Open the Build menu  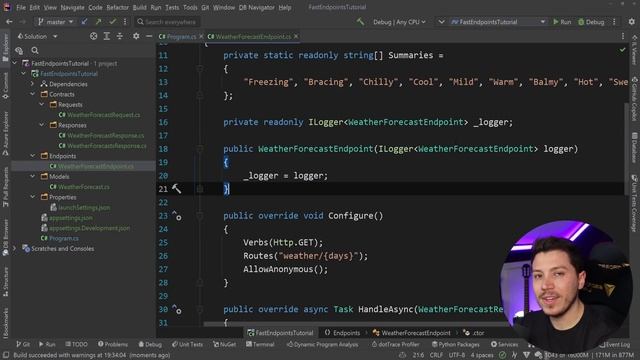pyautogui.click(x=140, y=7)
